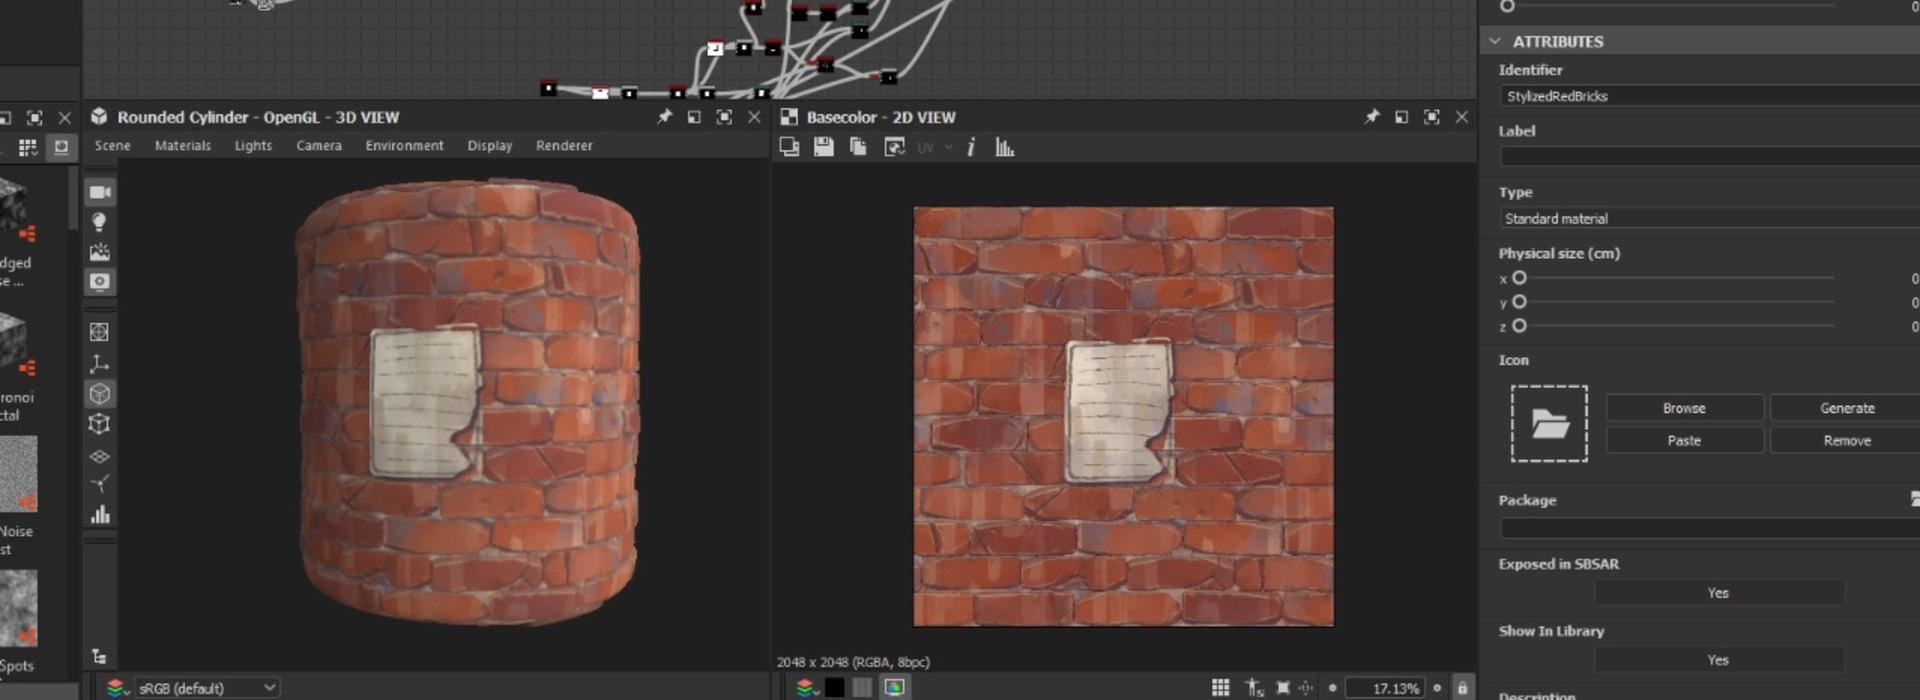Click the solid cube icon in 3D view

coord(99,394)
